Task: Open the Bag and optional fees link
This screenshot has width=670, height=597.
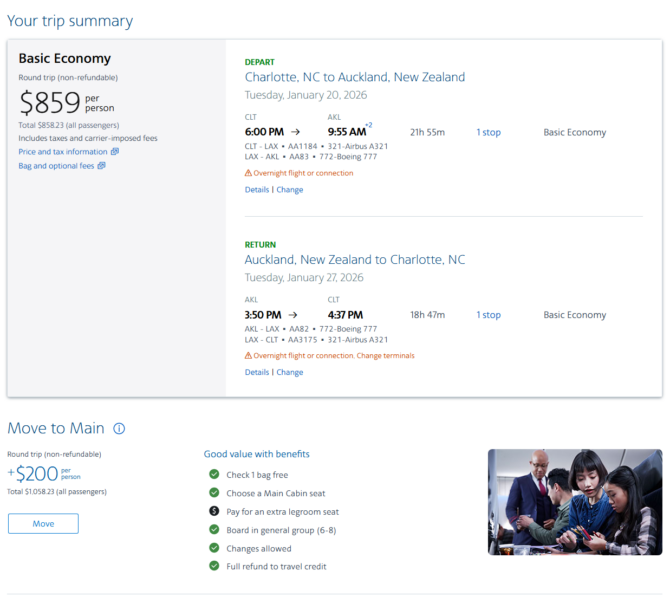Action: click(x=56, y=166)
